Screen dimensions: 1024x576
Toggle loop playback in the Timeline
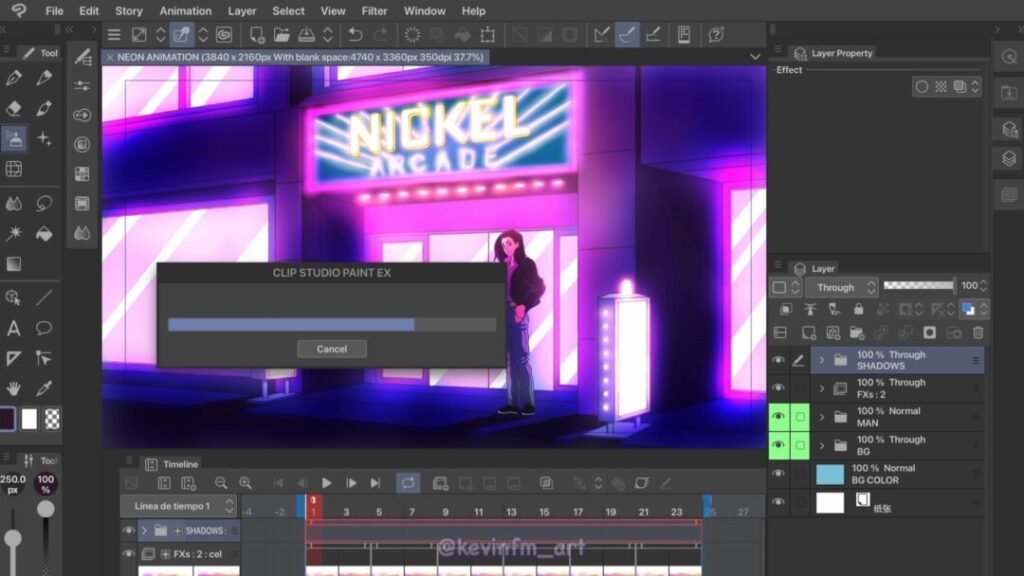(x=407, y=483)
